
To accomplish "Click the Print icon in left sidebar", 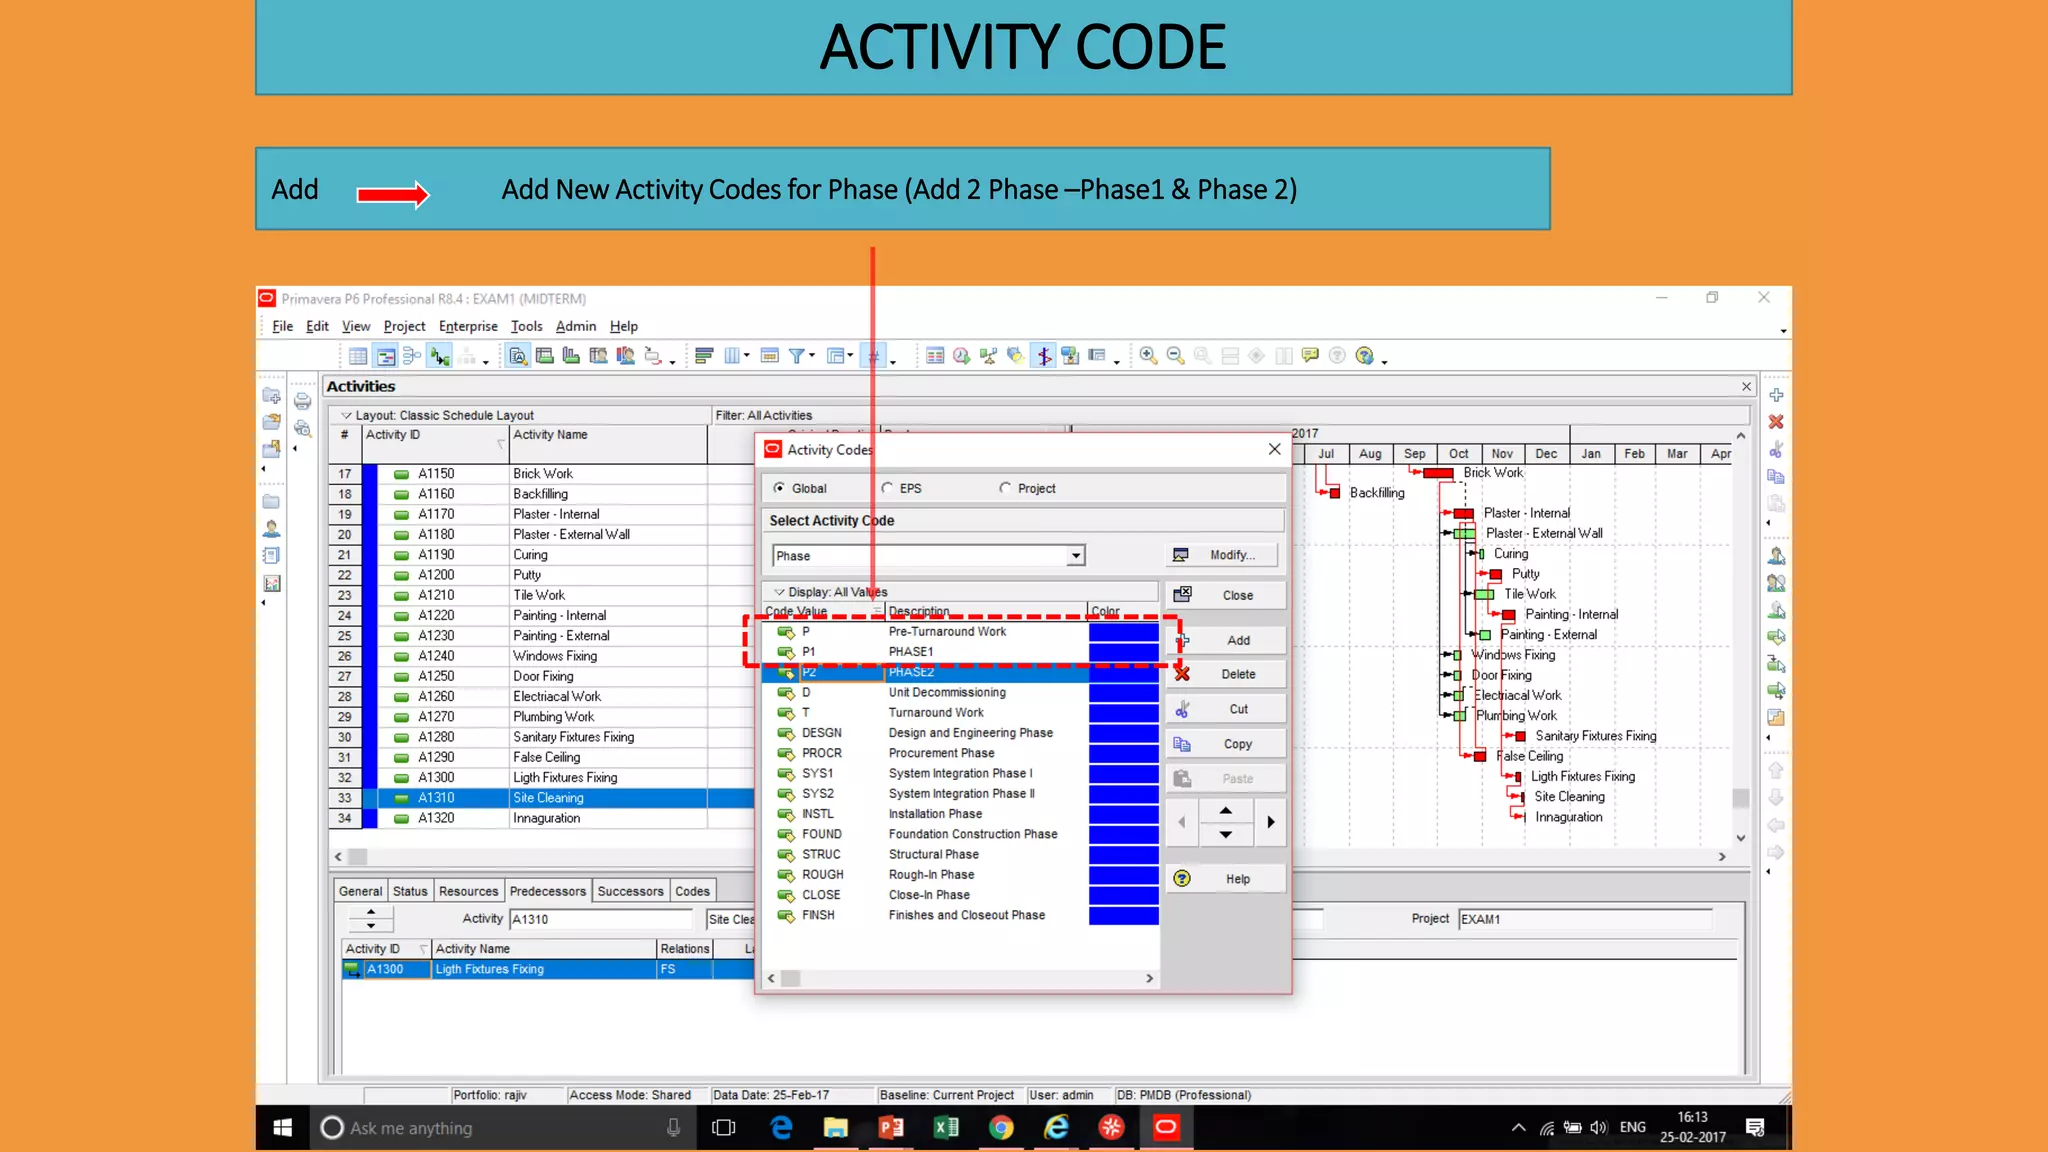I will click(x=302, y=401).
